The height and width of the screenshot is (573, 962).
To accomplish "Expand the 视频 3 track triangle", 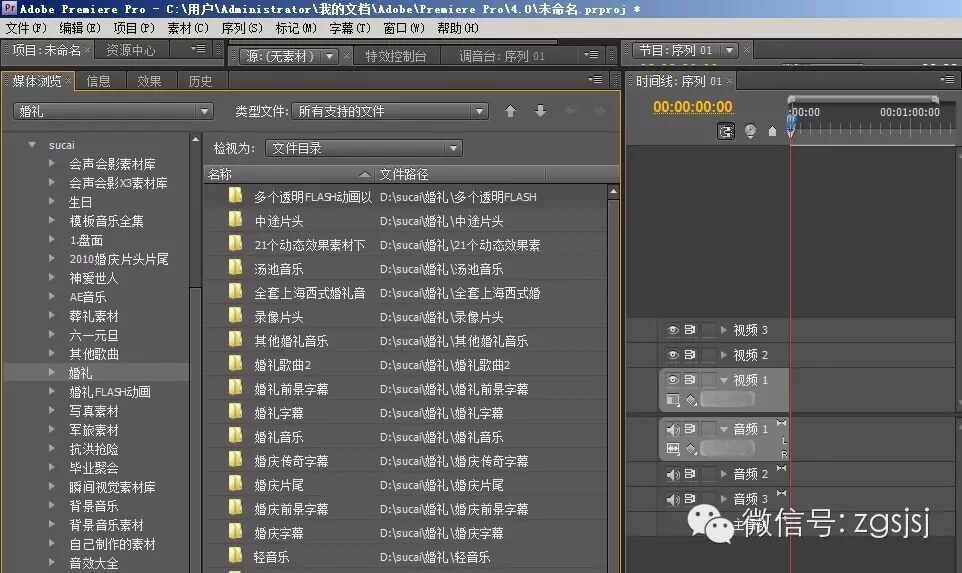I will click(x=724, y=330).
